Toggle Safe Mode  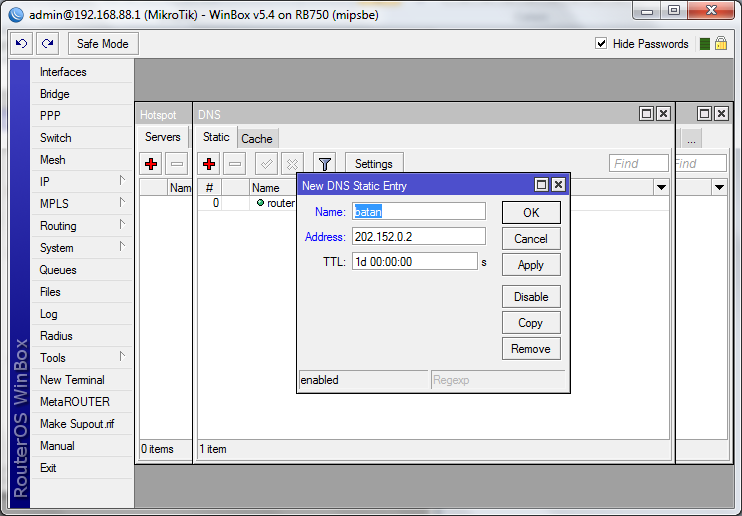click(103, 44)
